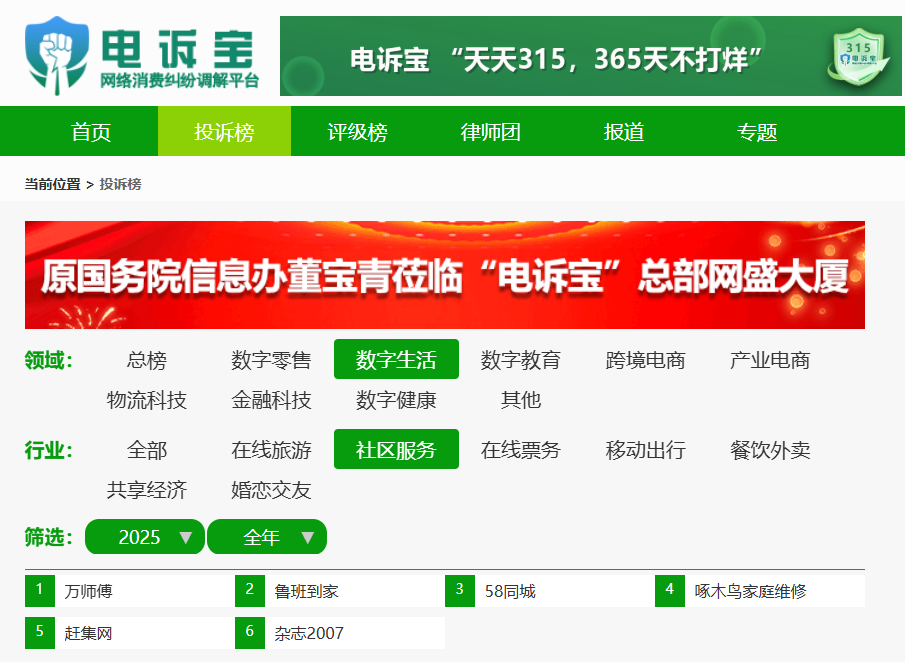Expand the 2025 year dropdown
This screenshot has width=905, height=662.
click(145, 537)
